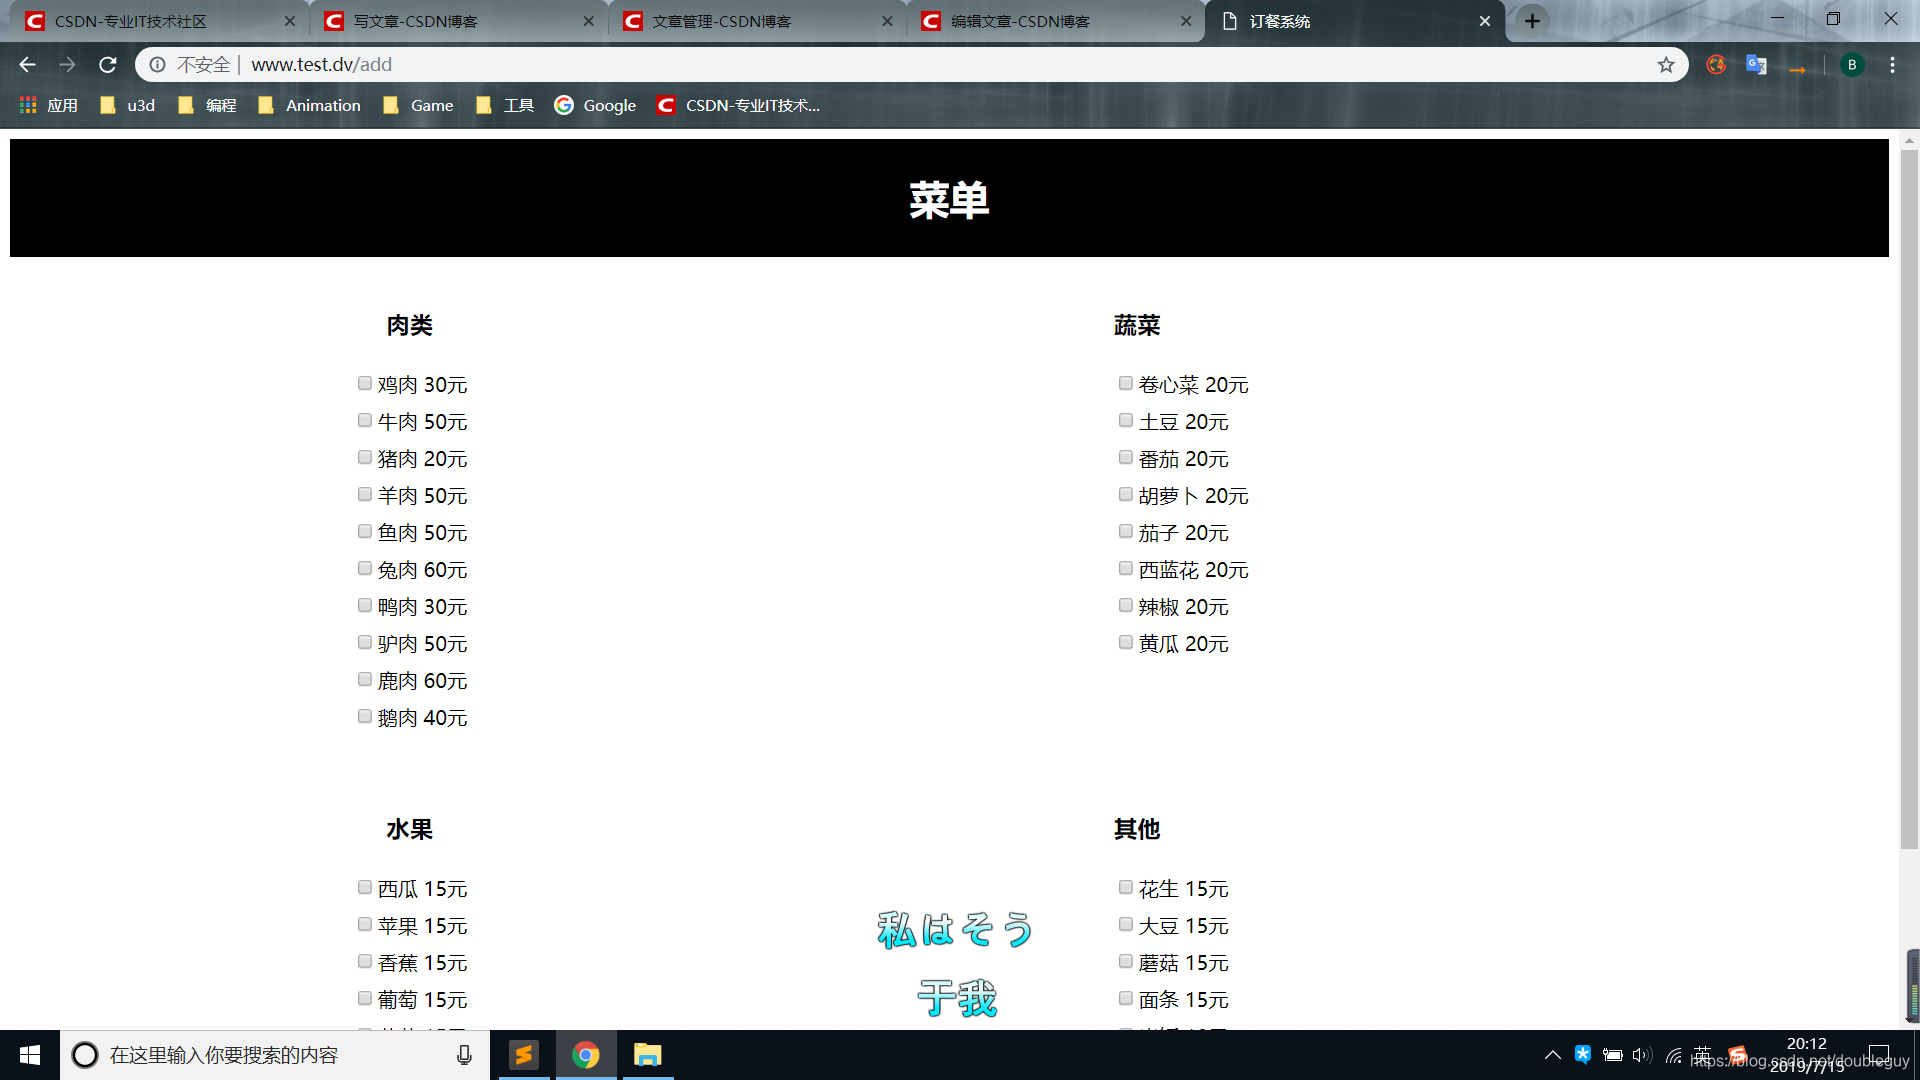This screenshot has width=1920, height=1080.
Task: Open Sublime Text from taskbar
Action: pos(524,1055)
